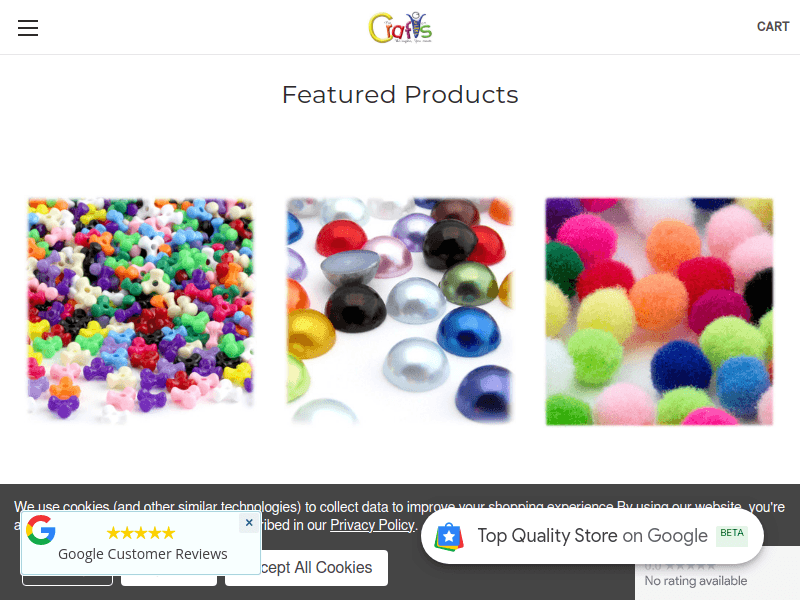Image resolution: width=800 pixels, height=600 pixels.
Task: Click the BETA label on the Google badge
Action: (x=732, y=535)
